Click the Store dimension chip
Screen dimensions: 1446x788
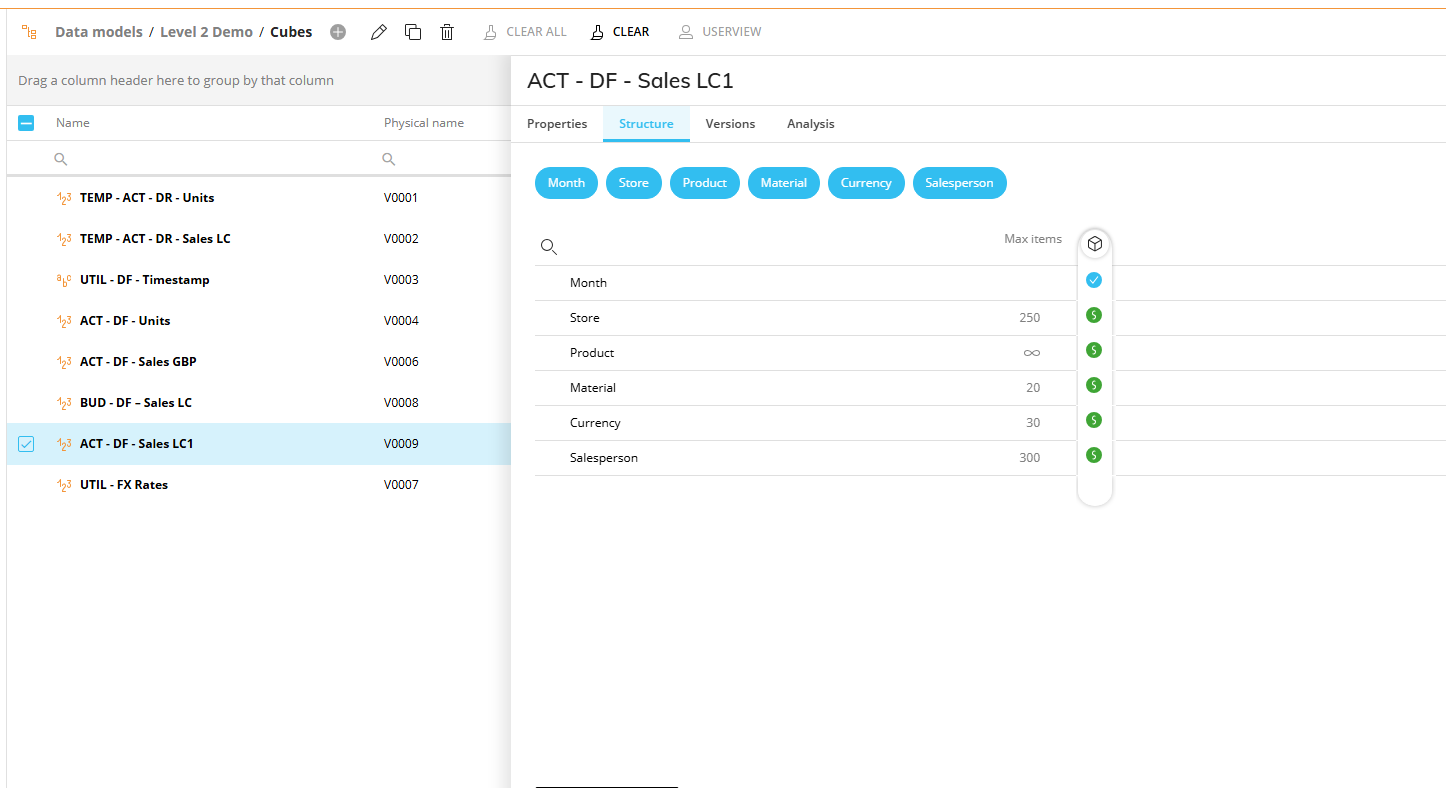tap(634, 183)
